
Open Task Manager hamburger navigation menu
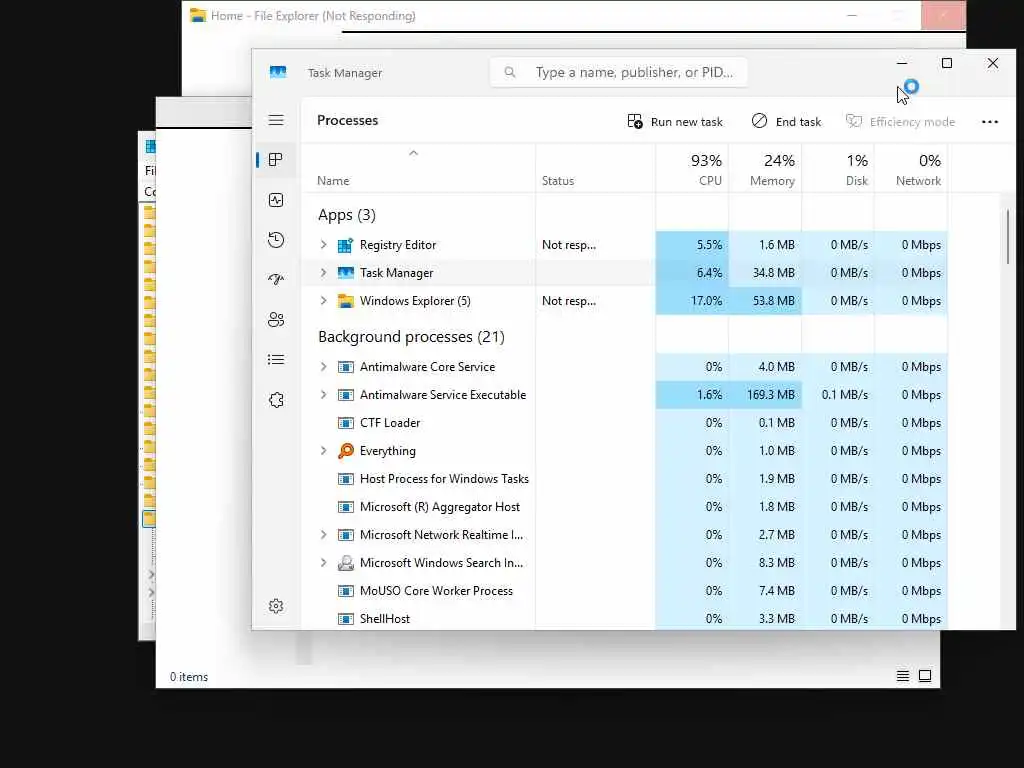point(276,120)
